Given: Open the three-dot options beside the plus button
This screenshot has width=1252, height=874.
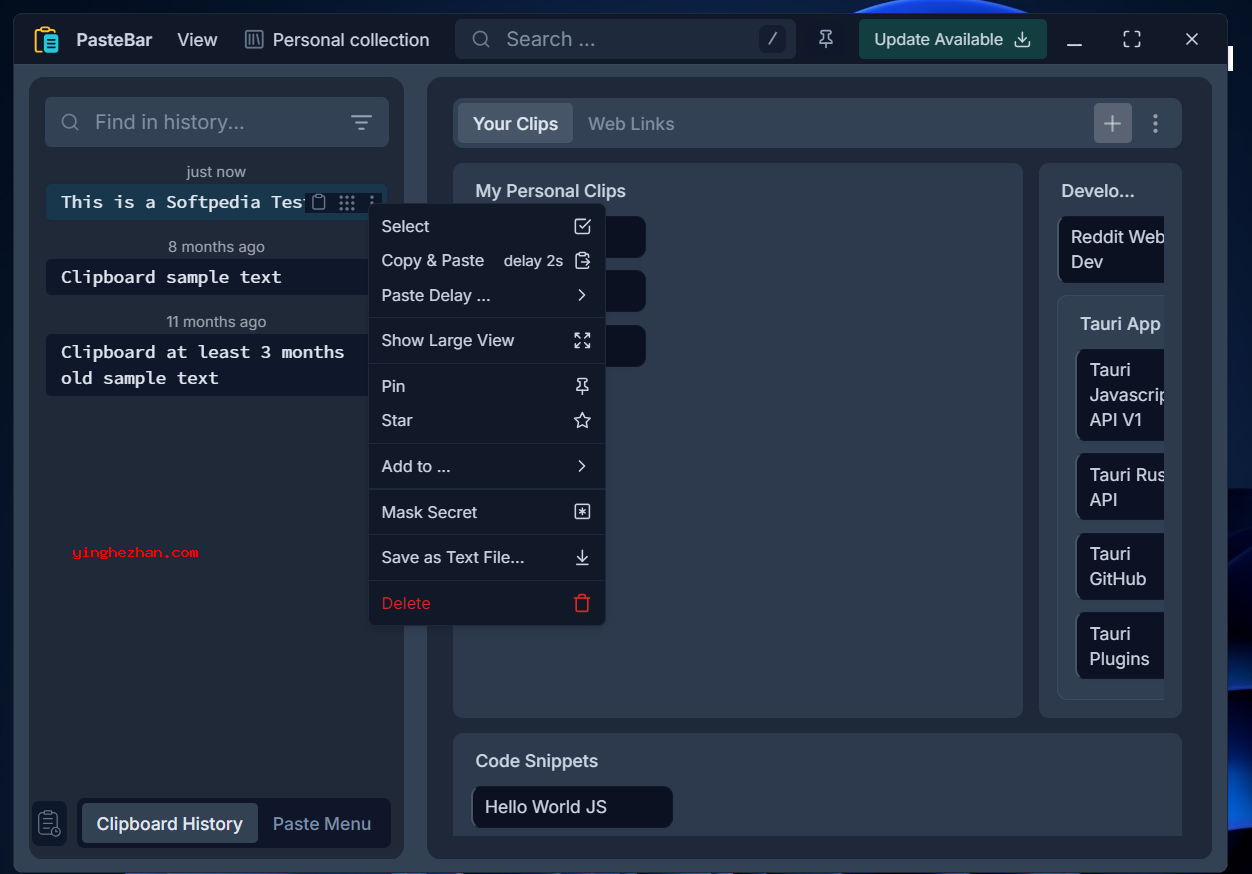Looking at the screenshot, I should 1155,124.
